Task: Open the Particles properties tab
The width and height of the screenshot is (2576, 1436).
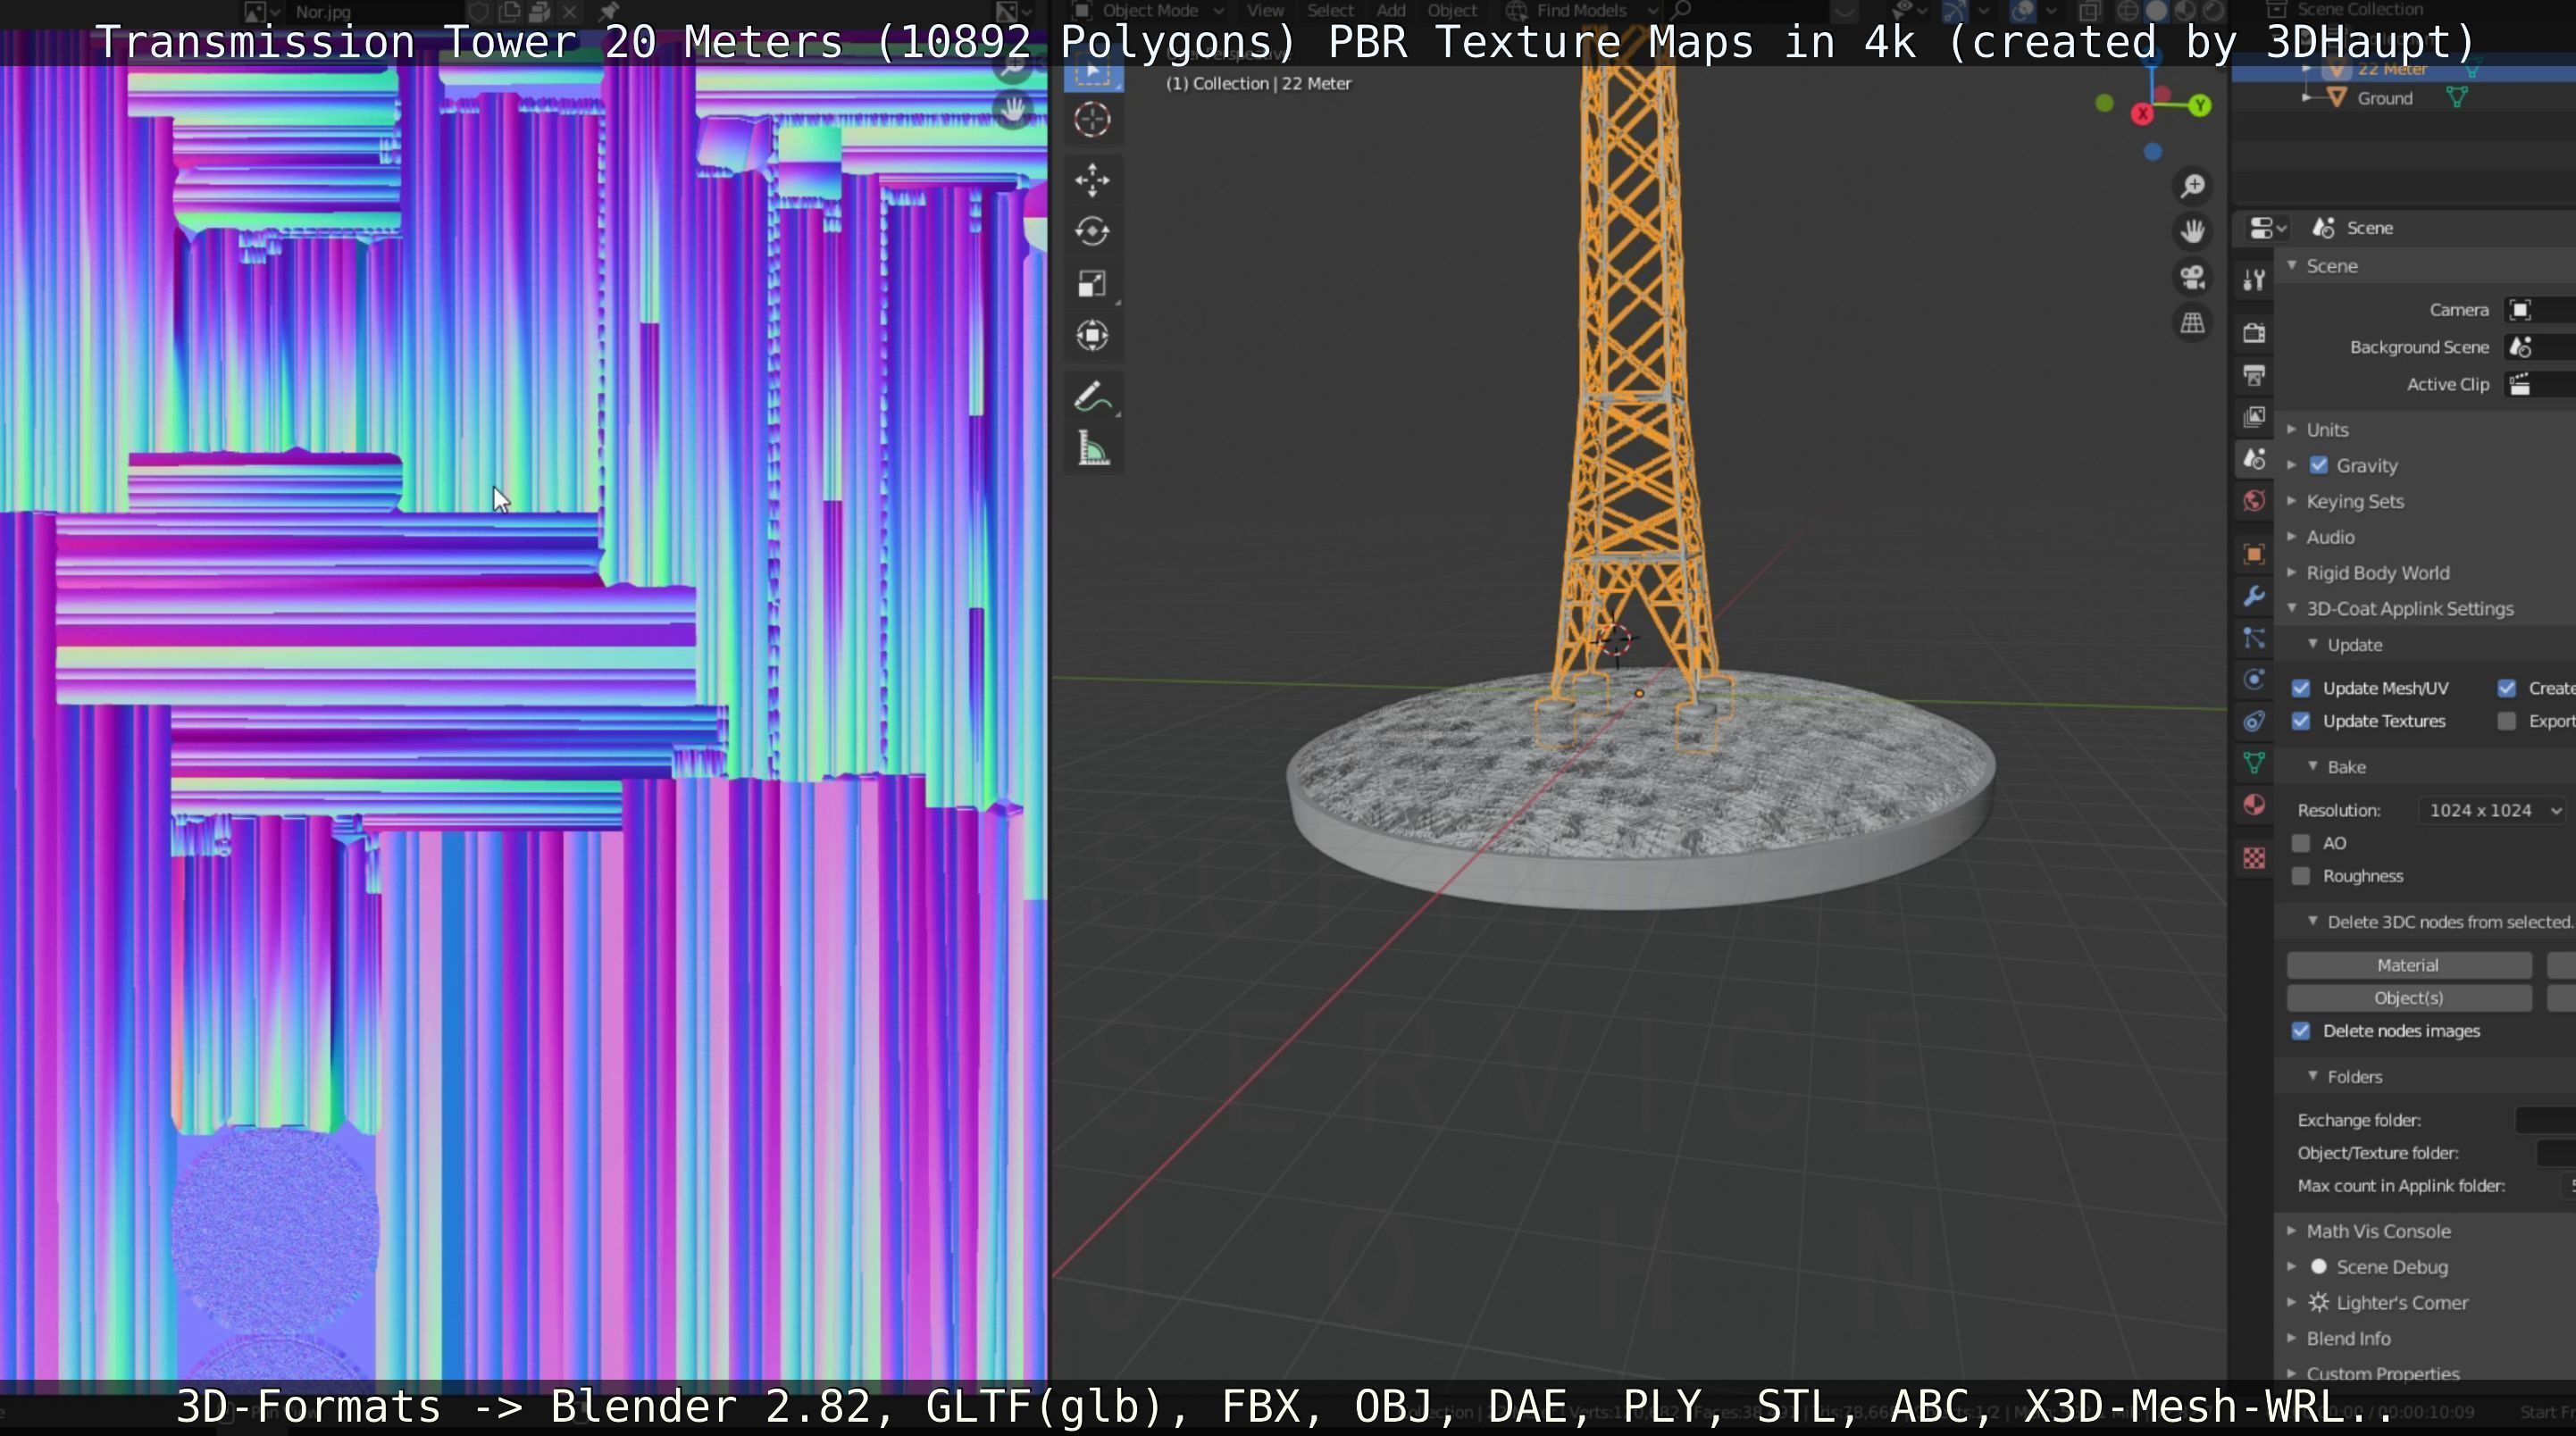Action: tap(2254, 638)
